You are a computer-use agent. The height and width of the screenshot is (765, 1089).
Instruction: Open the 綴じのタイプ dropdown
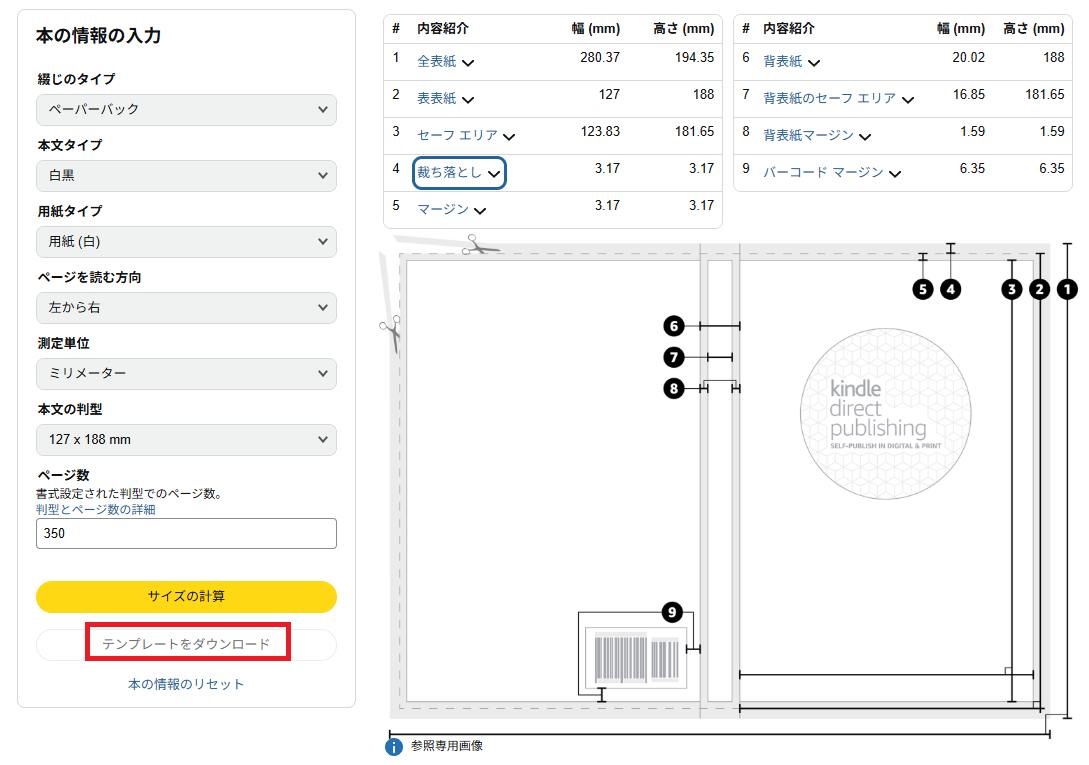186,109
